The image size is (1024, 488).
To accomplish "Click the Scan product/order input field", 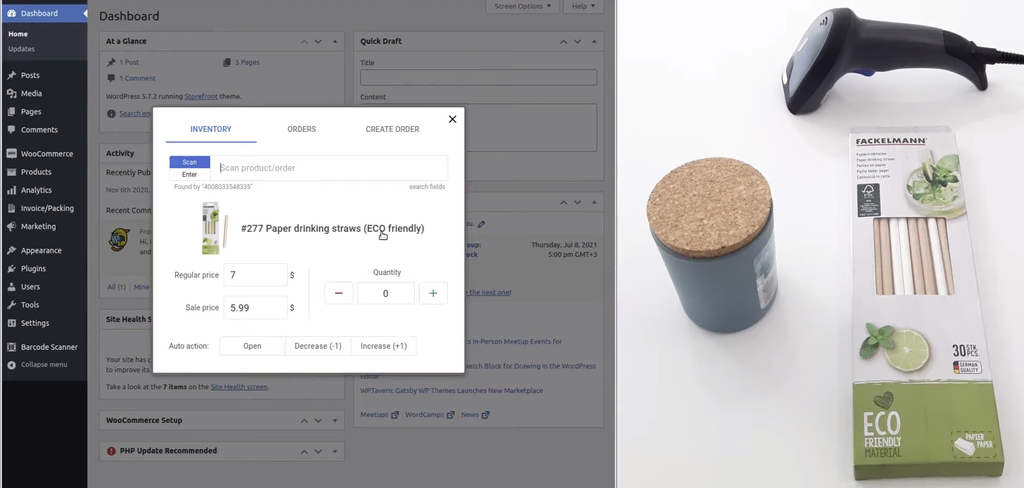I will click(330, 168).
